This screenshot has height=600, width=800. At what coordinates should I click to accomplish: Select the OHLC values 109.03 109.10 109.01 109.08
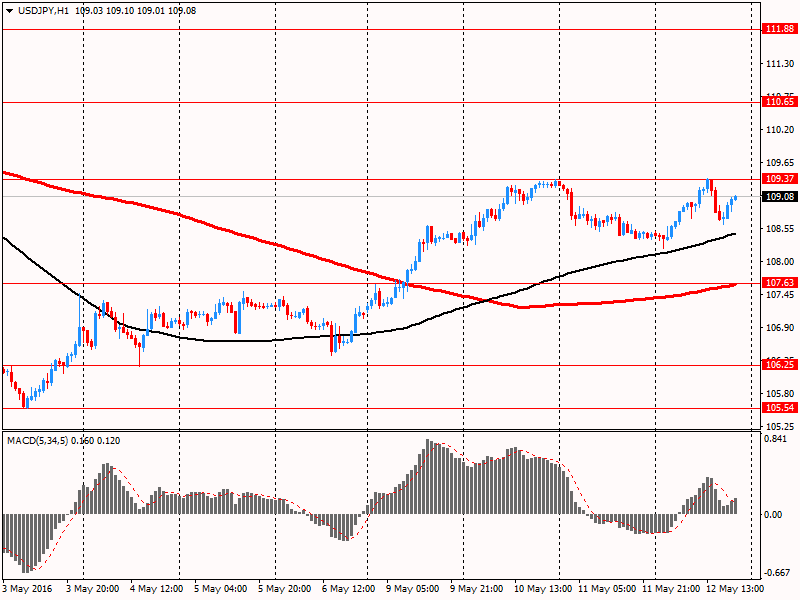pos(136,11)
